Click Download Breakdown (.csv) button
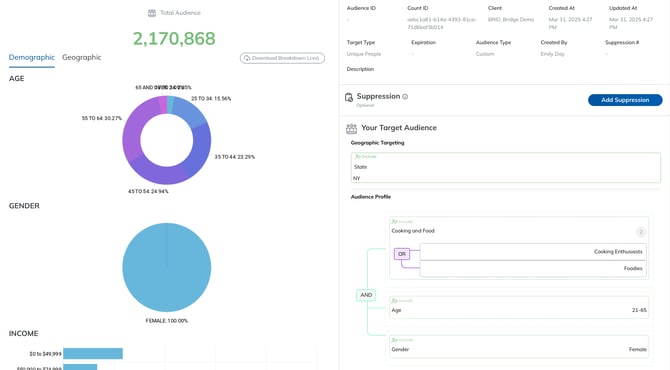Screen dimensions: 670x370 pyautogui.click(x=282, y=58)
